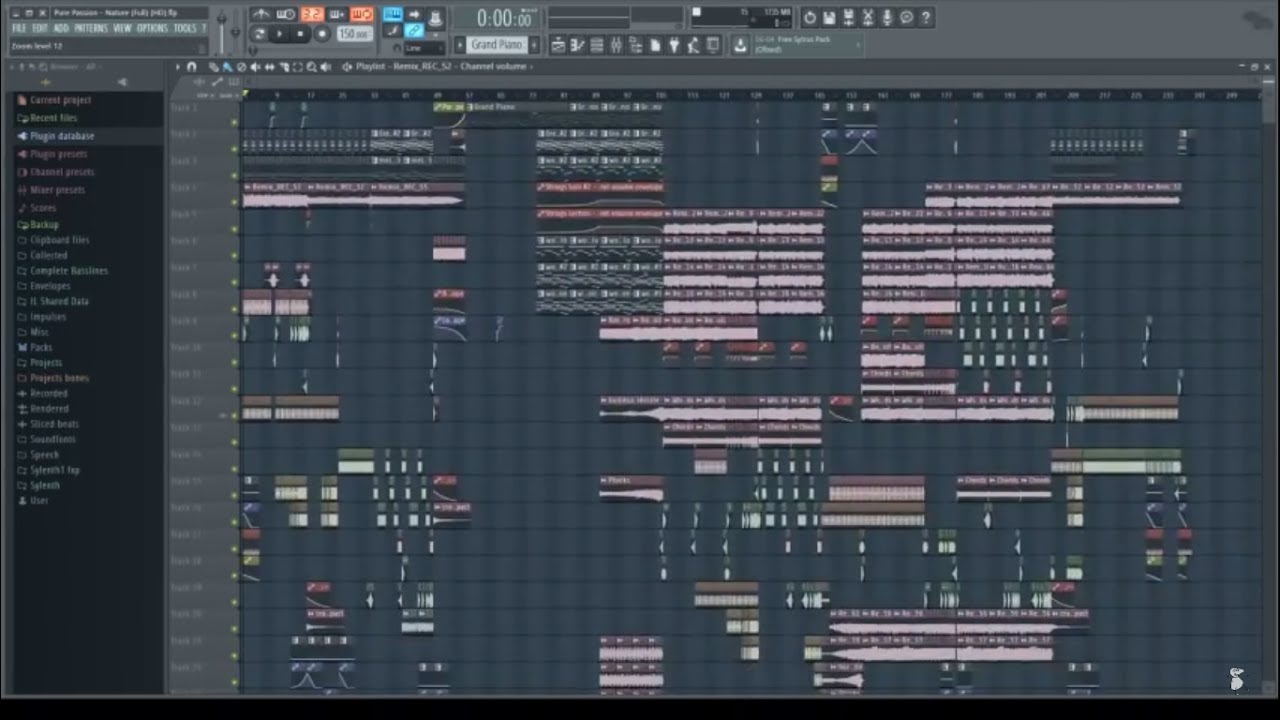
Task: Click the download content library icon
Action: [740, 45]
